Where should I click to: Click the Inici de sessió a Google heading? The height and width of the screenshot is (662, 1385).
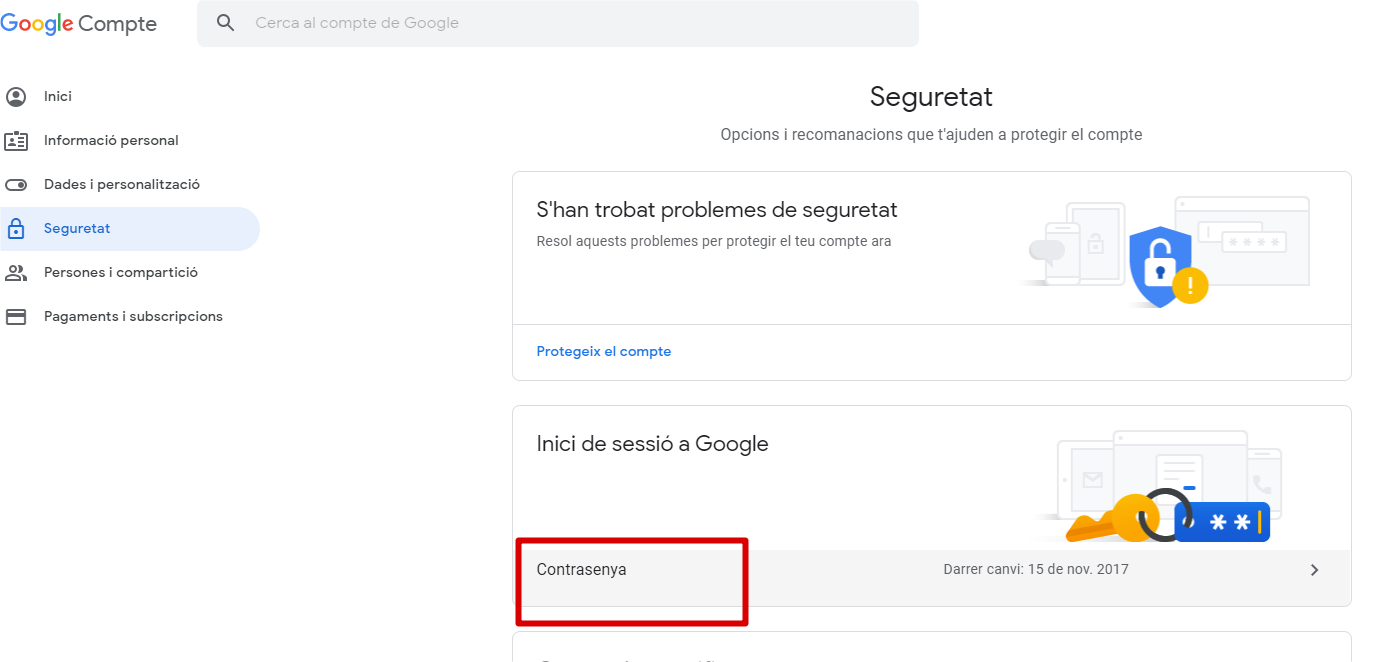point(652,444)
